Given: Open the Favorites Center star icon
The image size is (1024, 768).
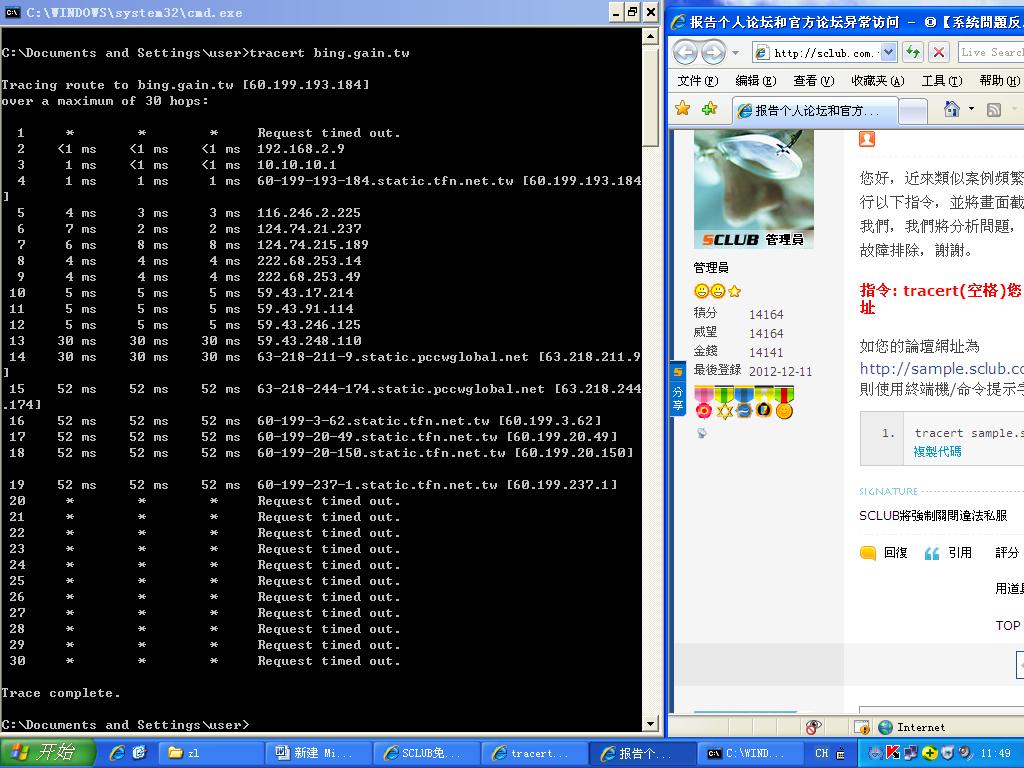Looking at the screenshot, I should (683, 109).
